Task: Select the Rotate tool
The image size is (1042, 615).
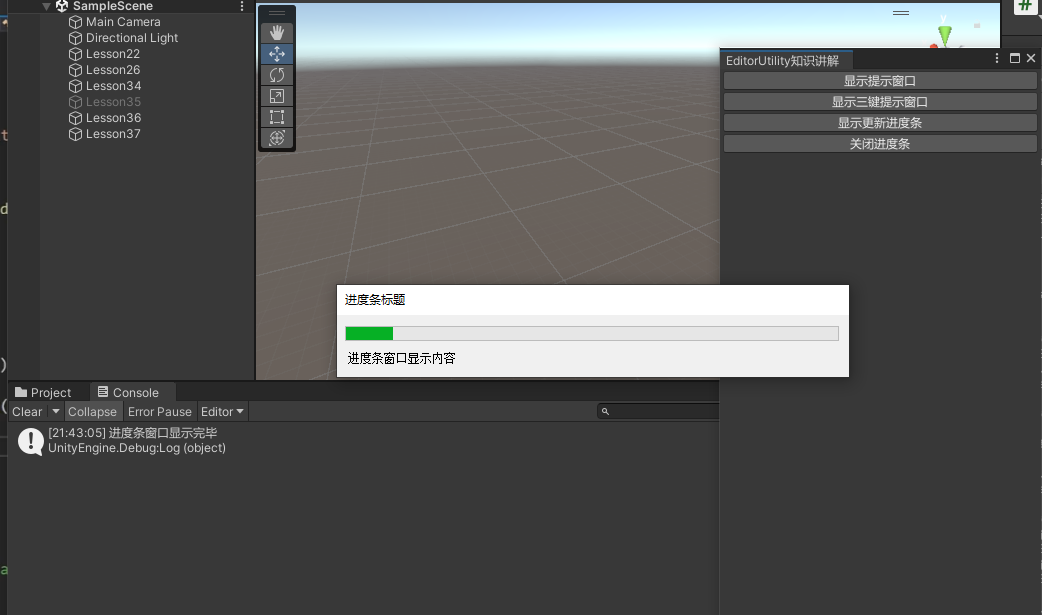Action: [x=277, y=75]
